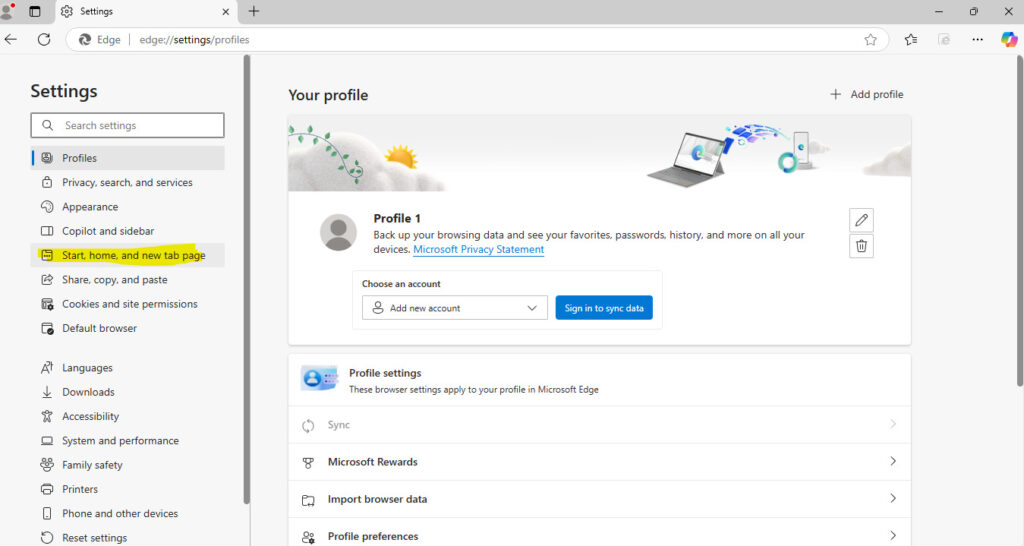Viewport: 1024px width, 546px height.
Task: Go to Appearance settings
Action: point(127,206)
